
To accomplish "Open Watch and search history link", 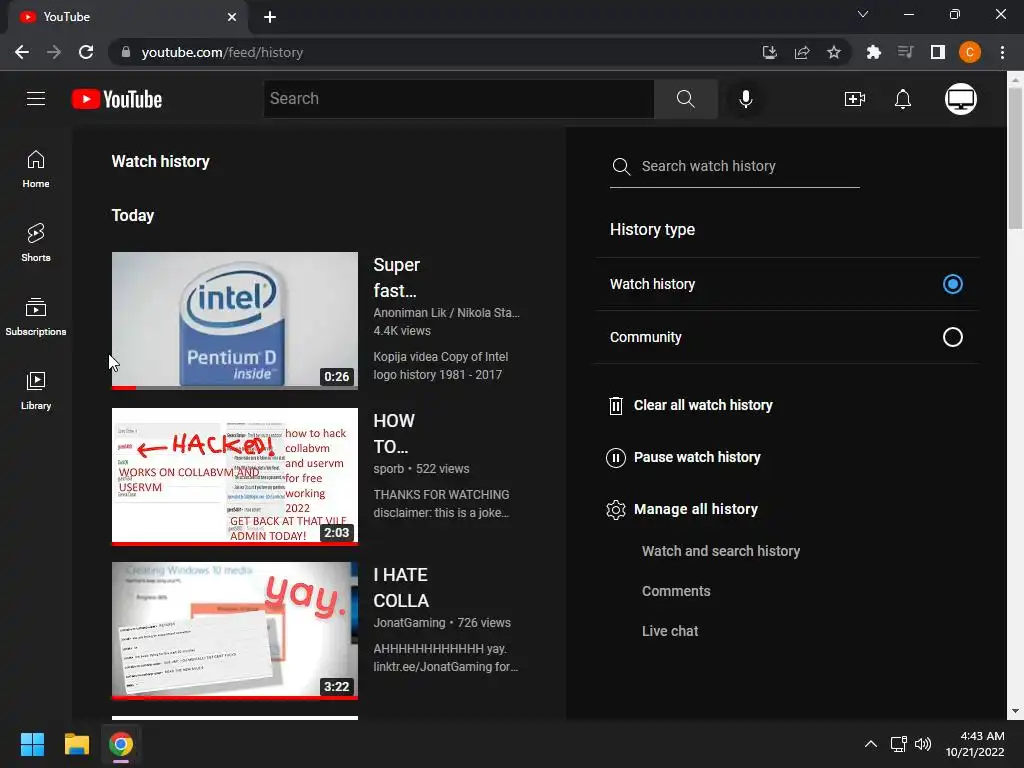I will tap(720, 551).
